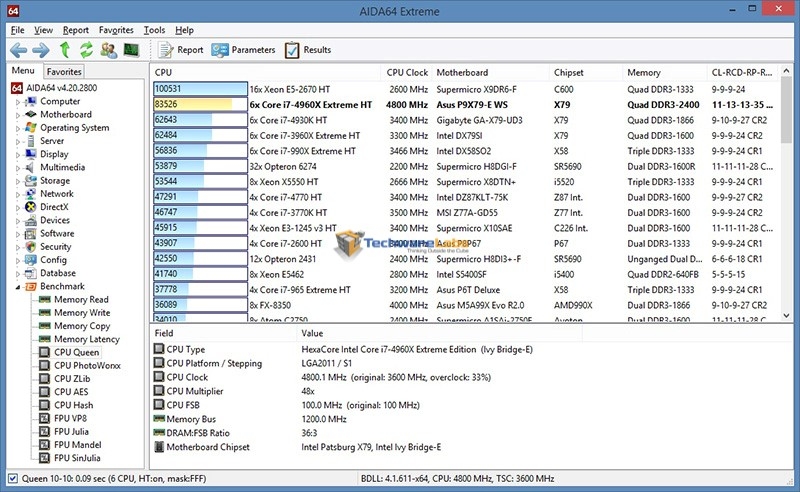Open the Help menu
This screenshot has width=800, height=492.
[184, 30]
